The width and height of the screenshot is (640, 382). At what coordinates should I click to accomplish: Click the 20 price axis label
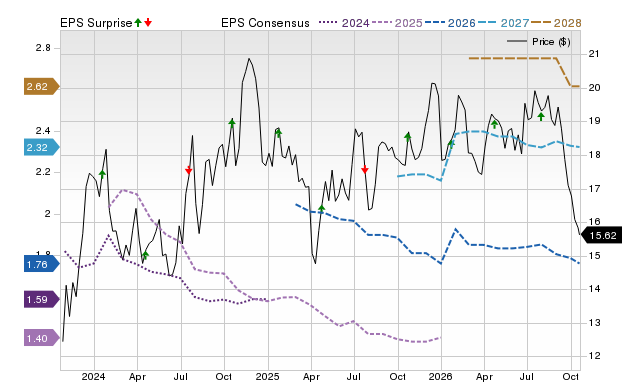coord(594,88)
